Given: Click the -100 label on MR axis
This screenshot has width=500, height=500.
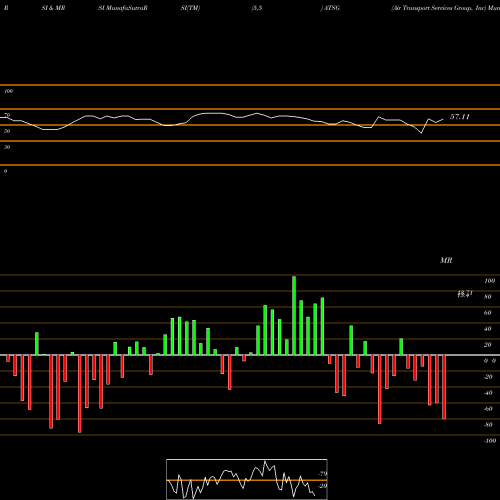Looking at the screenshot, I should coord(490,441).
